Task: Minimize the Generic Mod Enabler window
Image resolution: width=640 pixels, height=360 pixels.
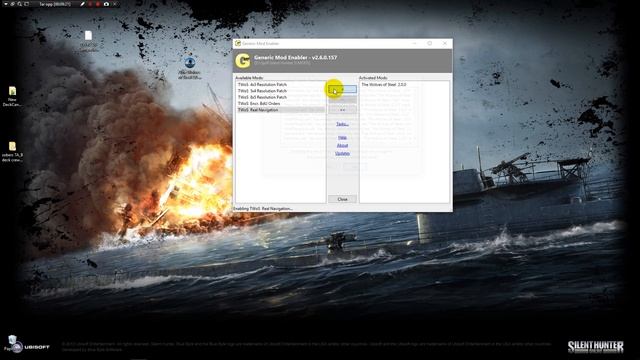Action: [x=415, y=43]
